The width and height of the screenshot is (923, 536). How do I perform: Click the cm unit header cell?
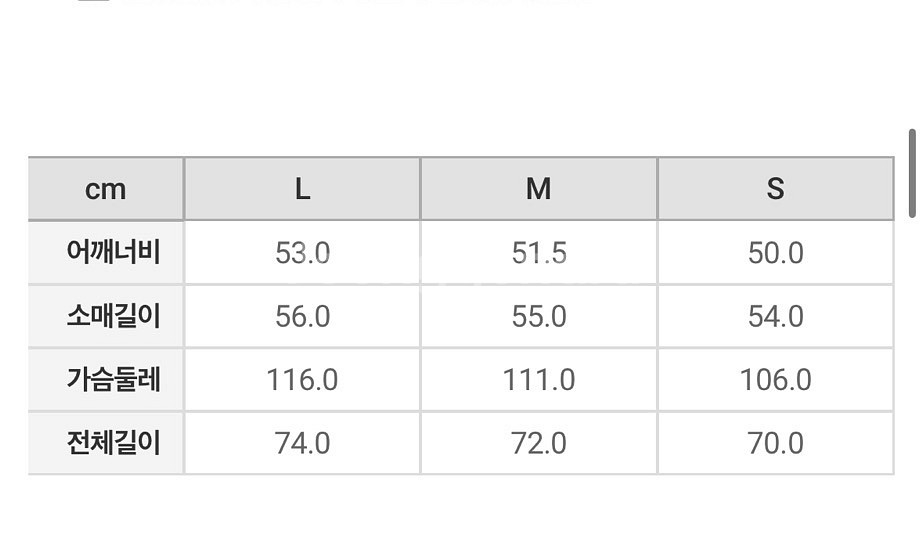106,189
